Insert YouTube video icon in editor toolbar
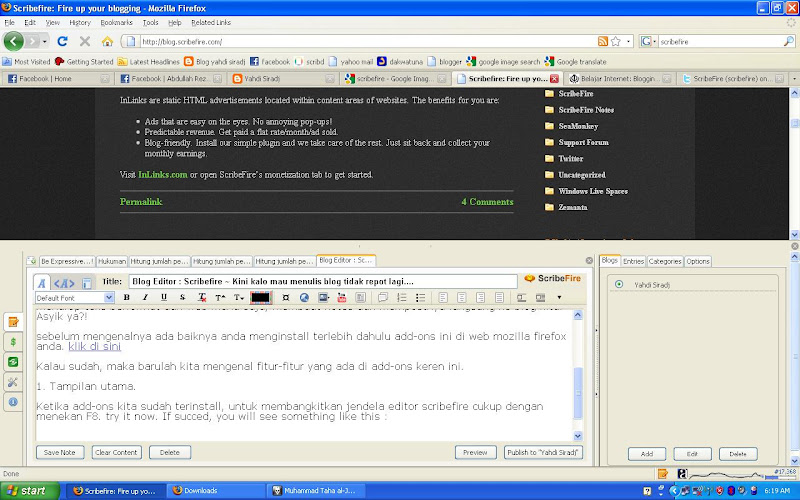This screenshot has height=500, width=800. (x=342, y=297)
